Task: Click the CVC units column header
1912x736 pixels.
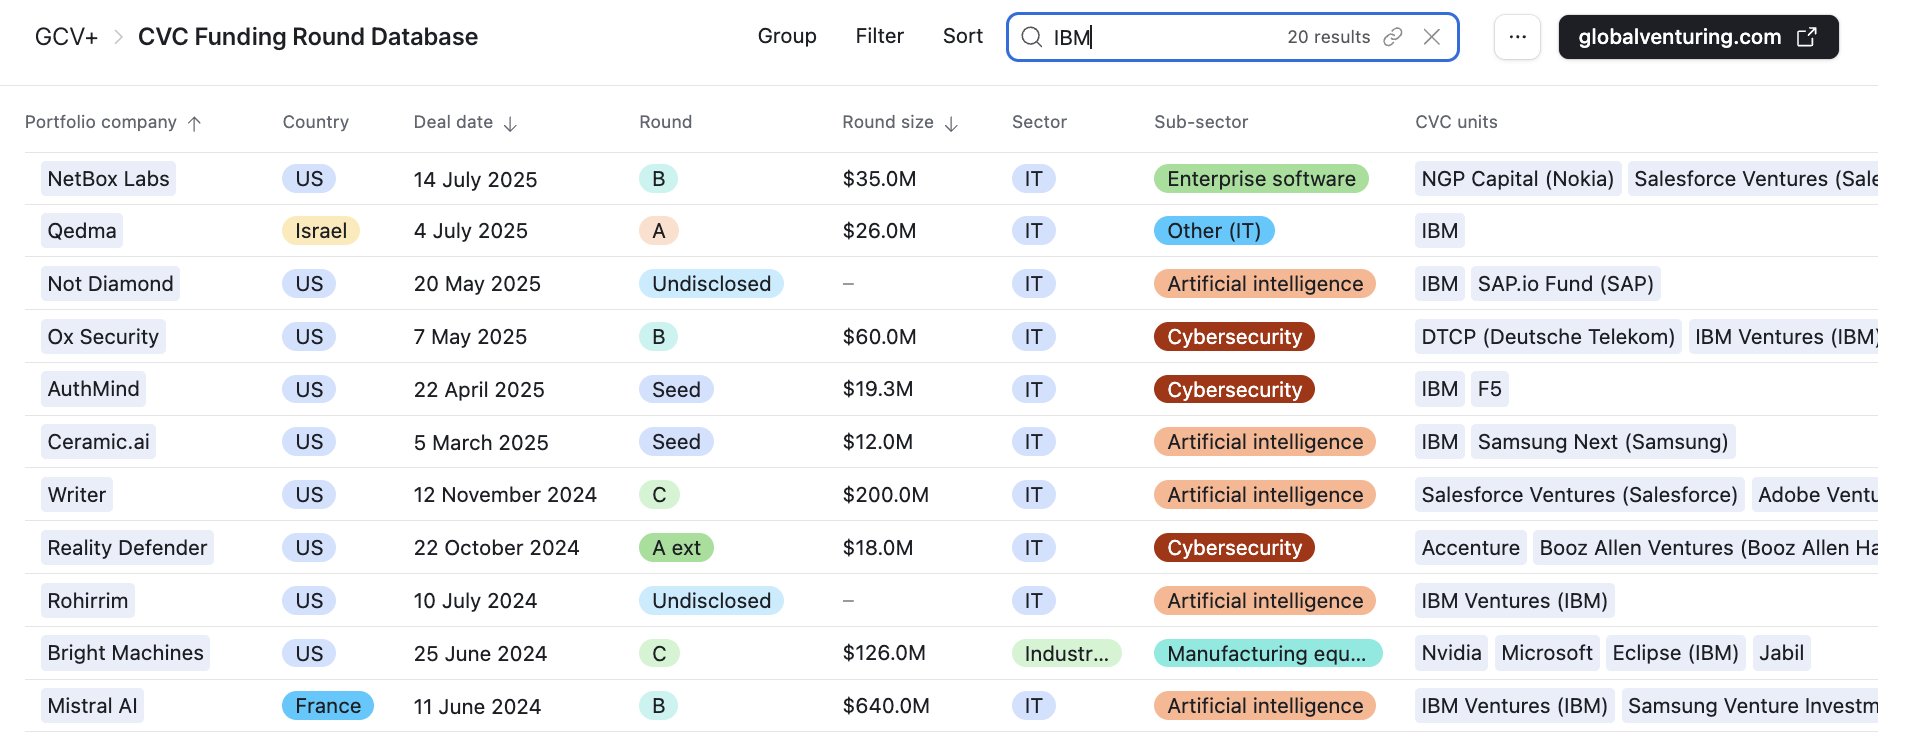Action: 1456,122
